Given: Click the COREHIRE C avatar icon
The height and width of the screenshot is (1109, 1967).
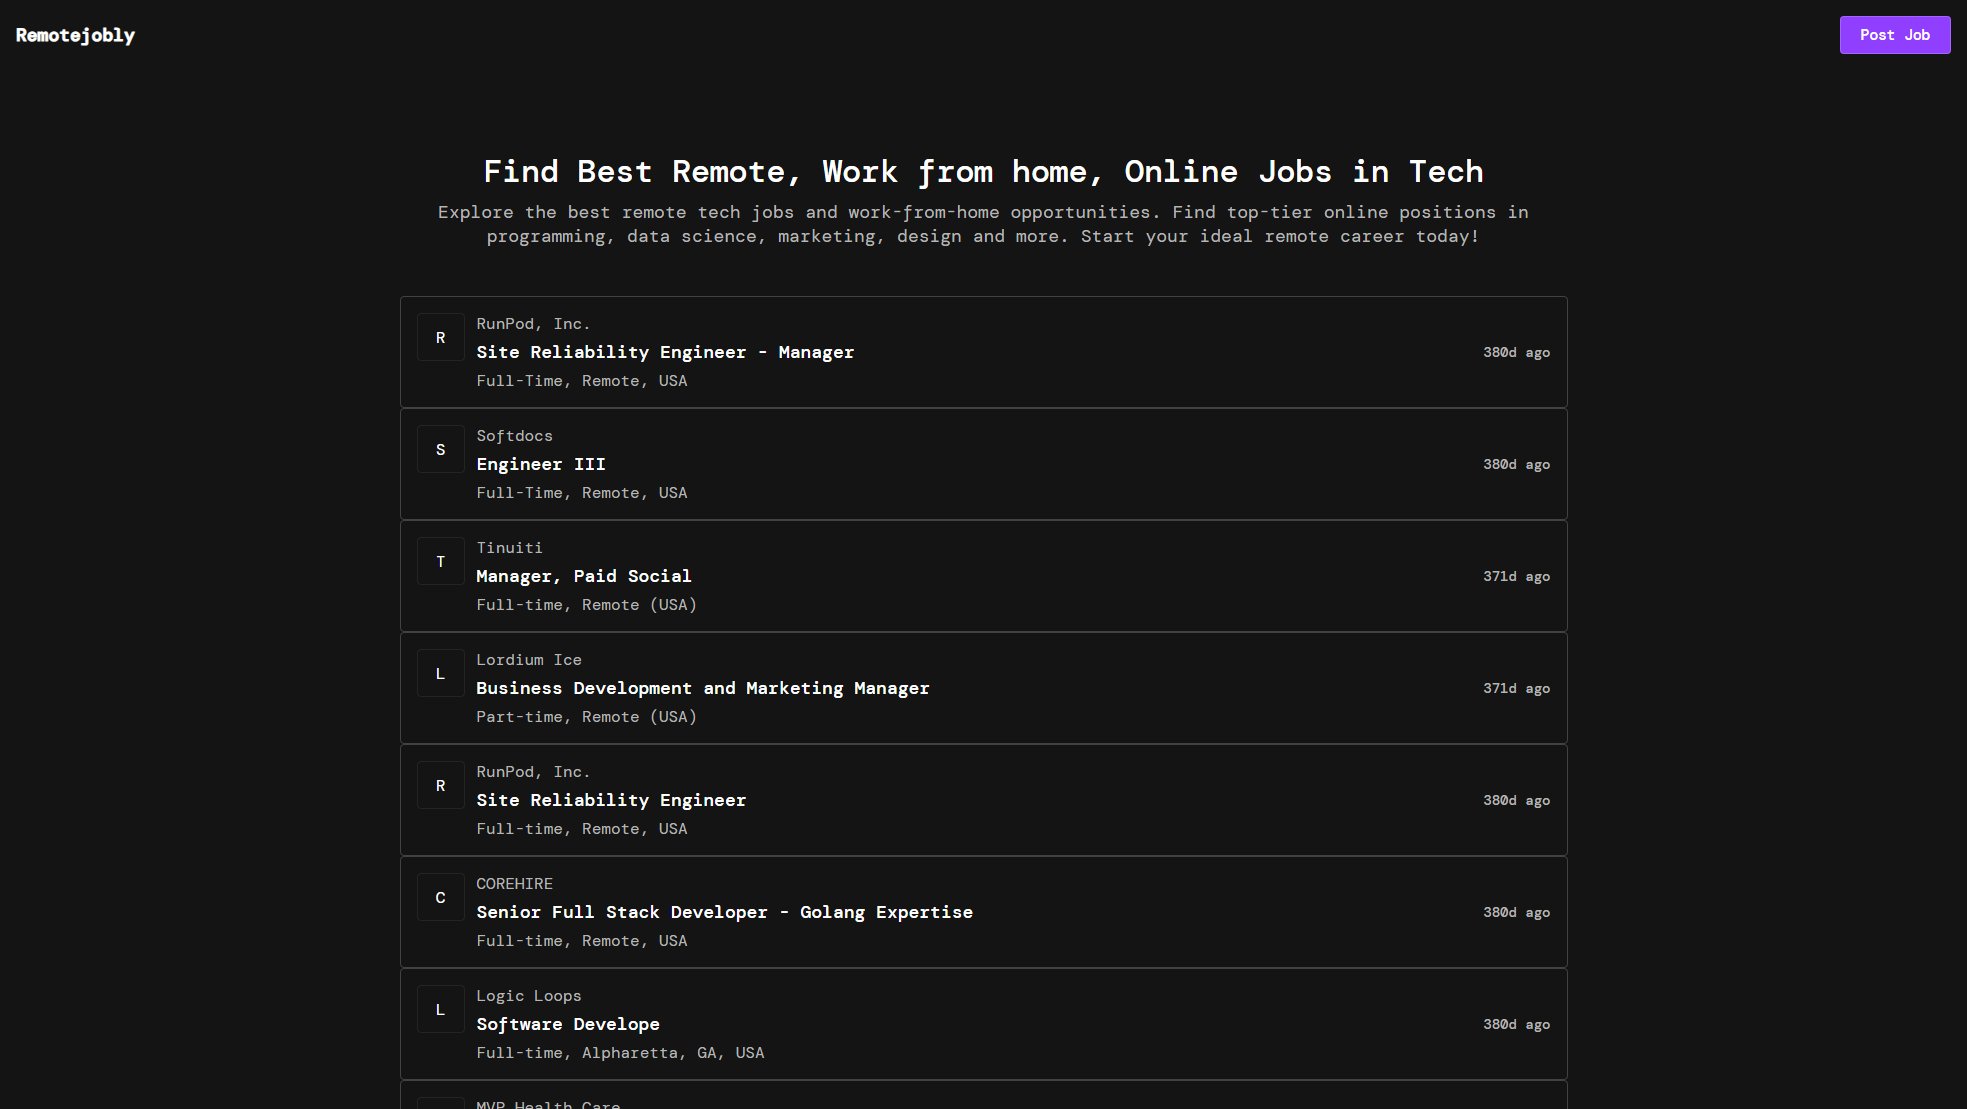Looking at the screenshot, I should coord(440,898).
